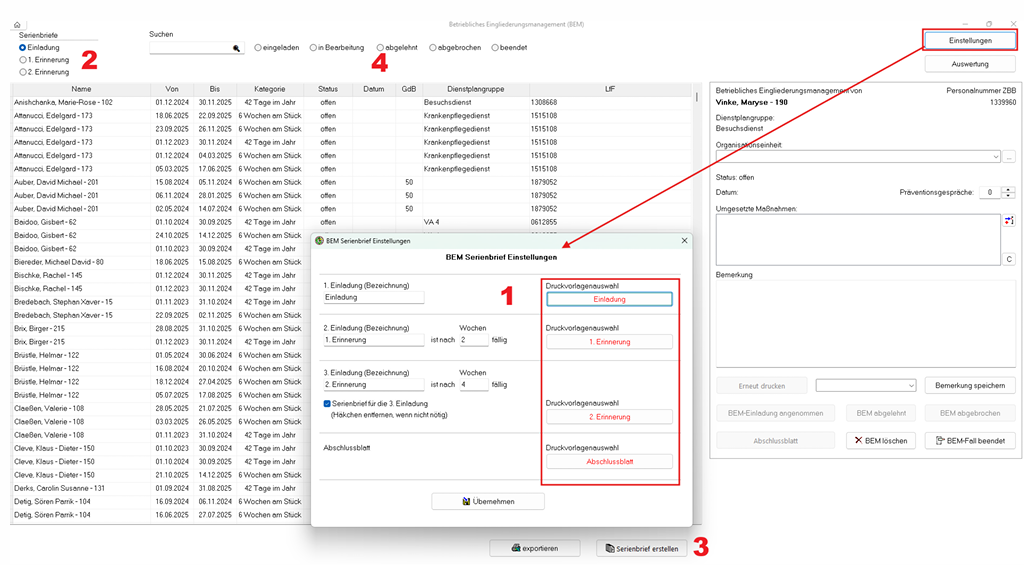
Task: Select Claeßen, Valerie row from 28.05.2025
Action: [x=161, y=408]
